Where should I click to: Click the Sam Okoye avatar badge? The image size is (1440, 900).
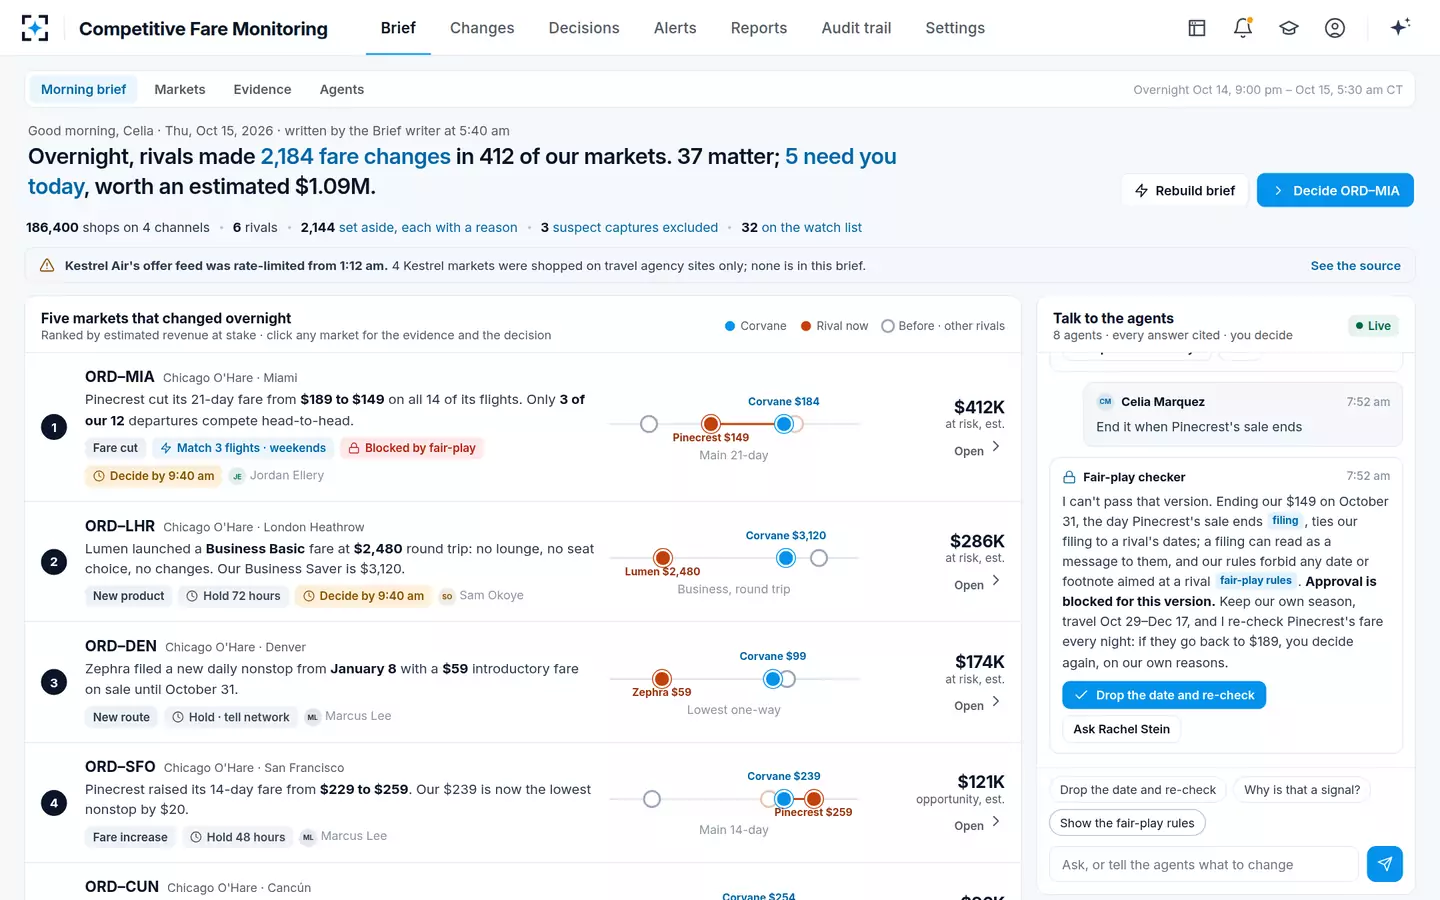[x=447, y=596]
